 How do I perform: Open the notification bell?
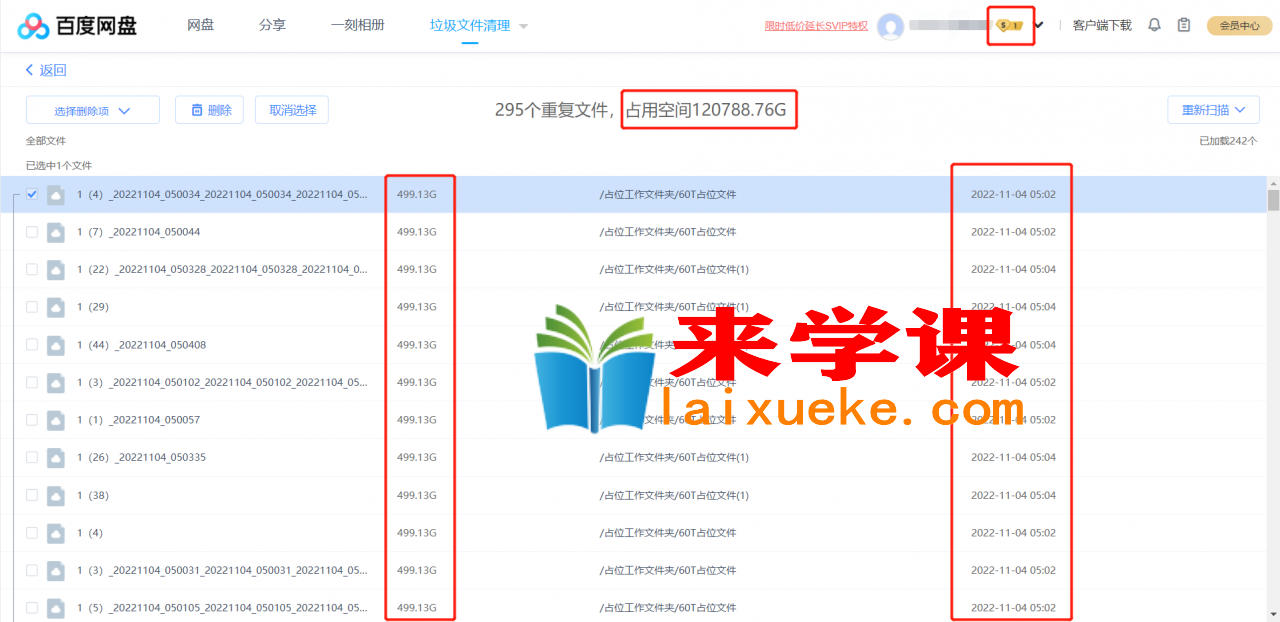coord(1154,25)
